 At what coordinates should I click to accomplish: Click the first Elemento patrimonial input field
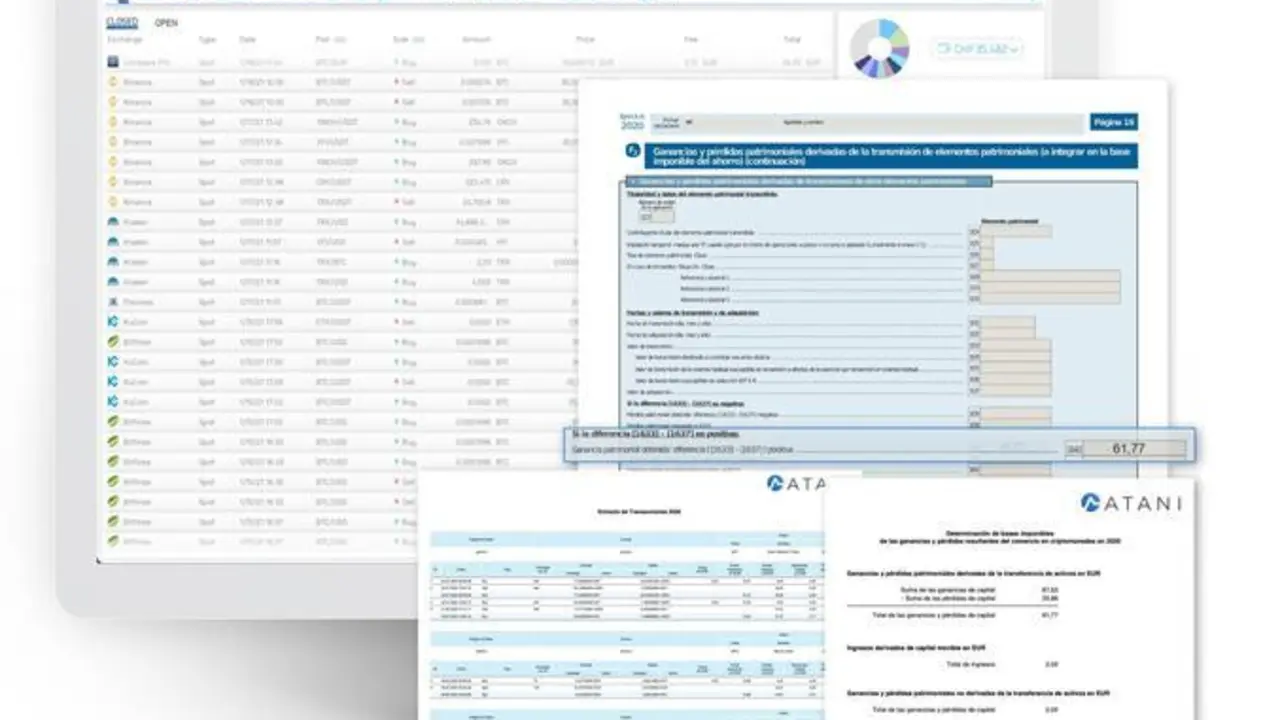[1015, 231]
